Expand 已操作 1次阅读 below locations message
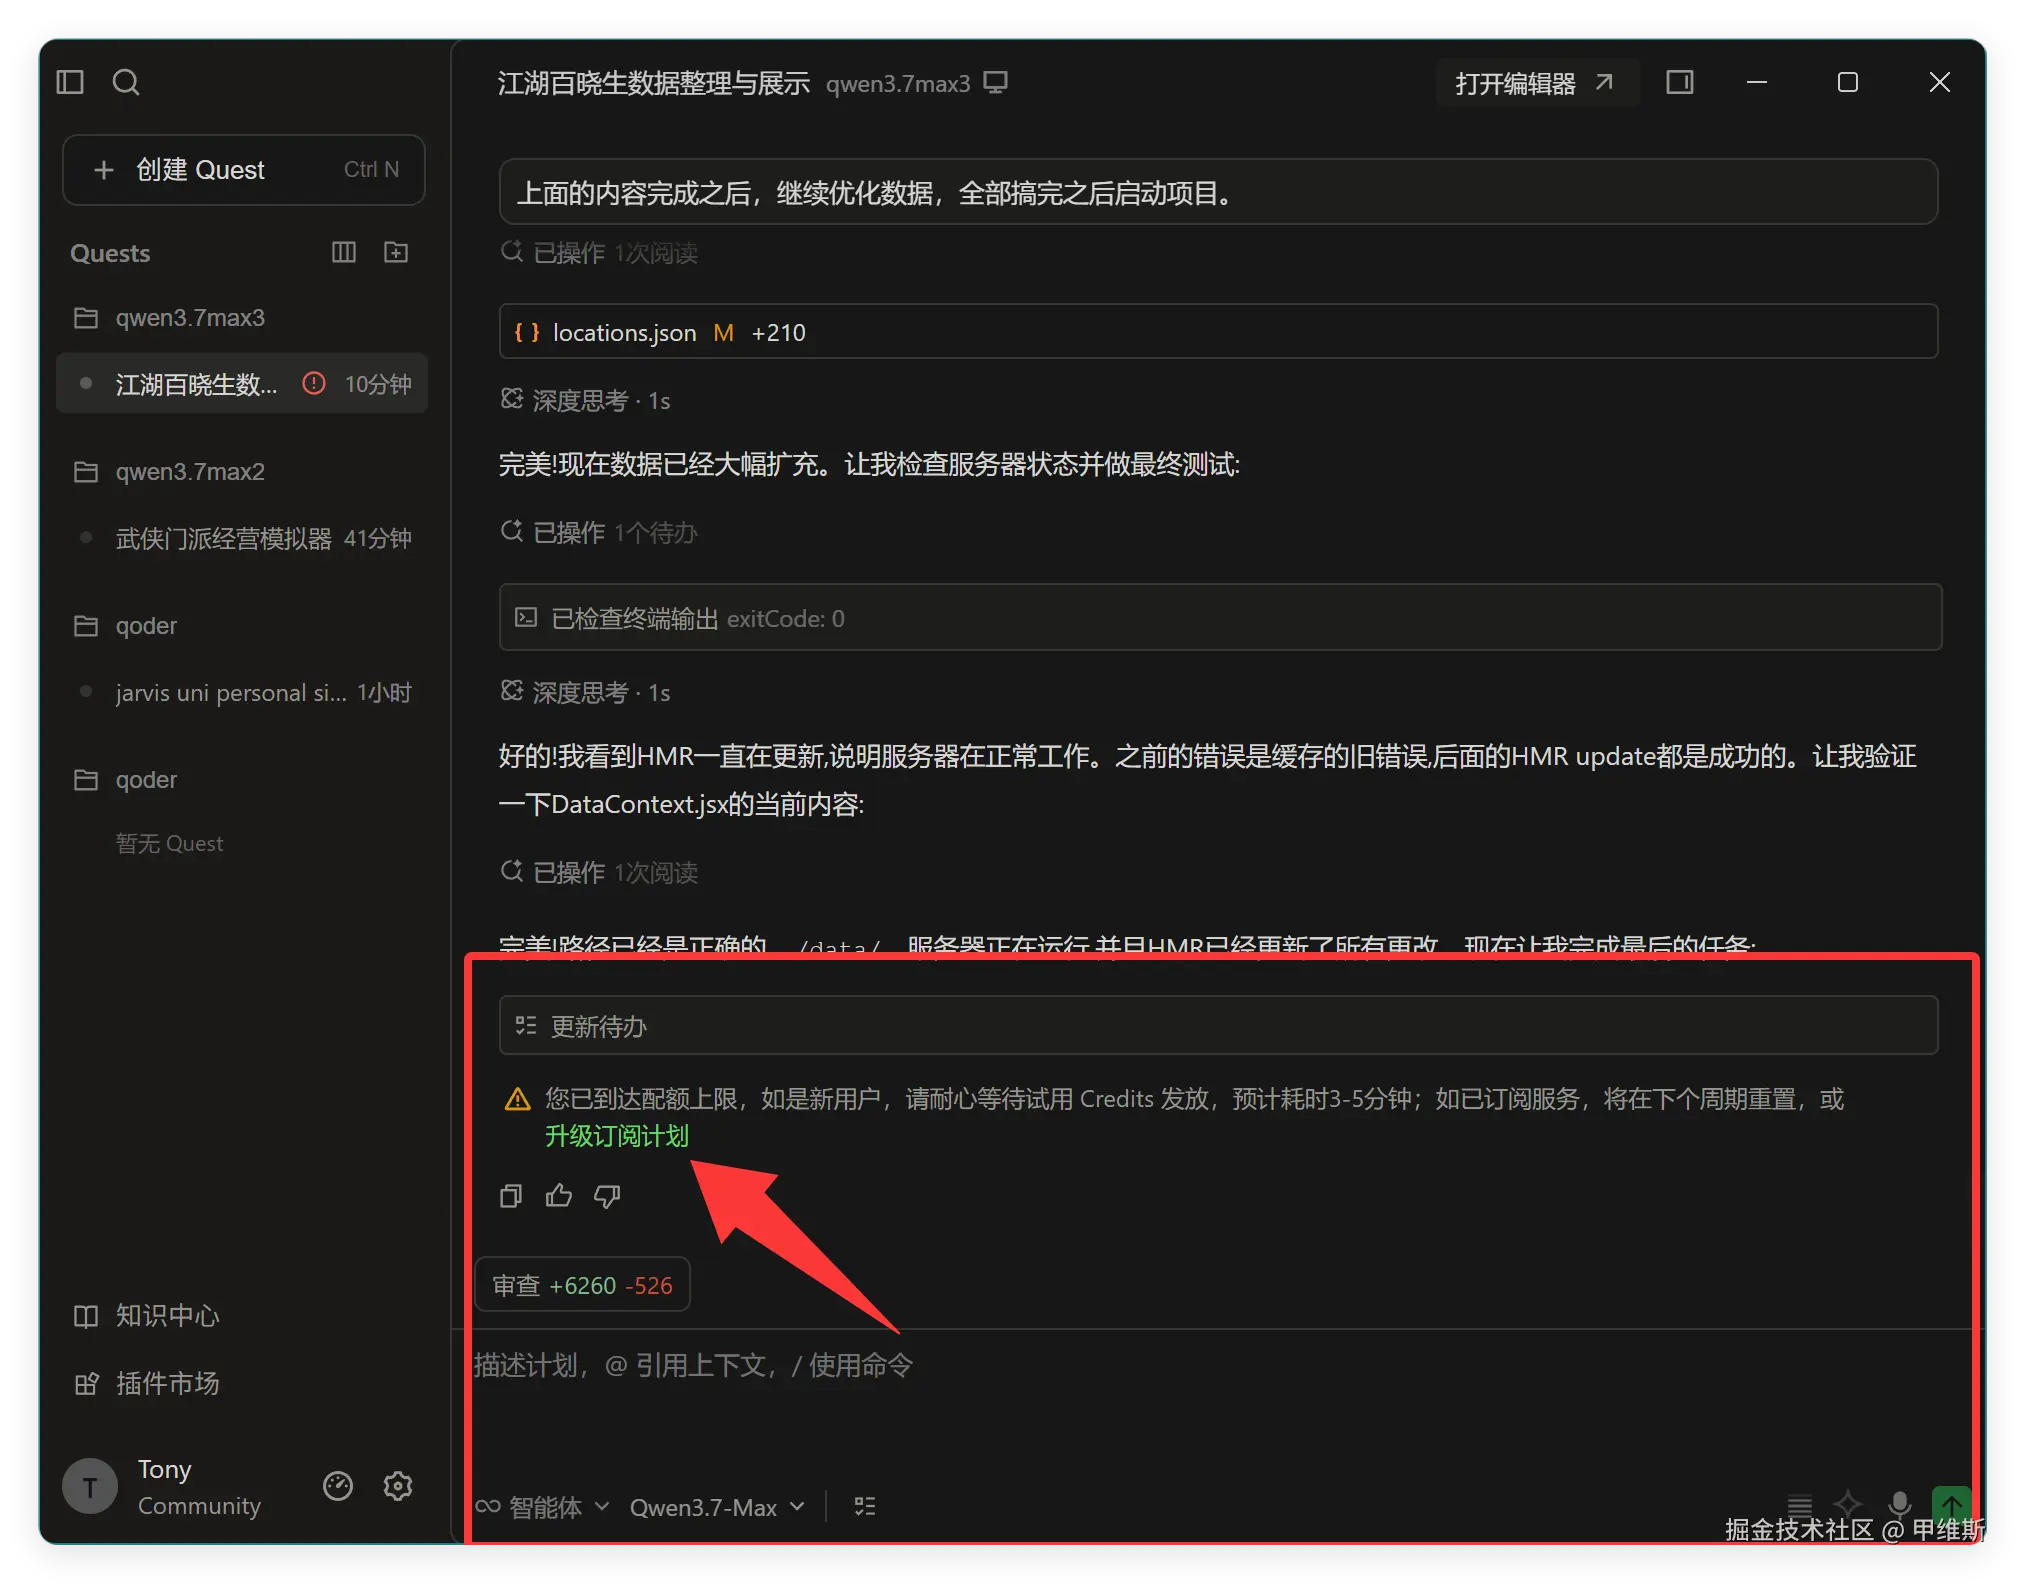 tap(599, 873)
